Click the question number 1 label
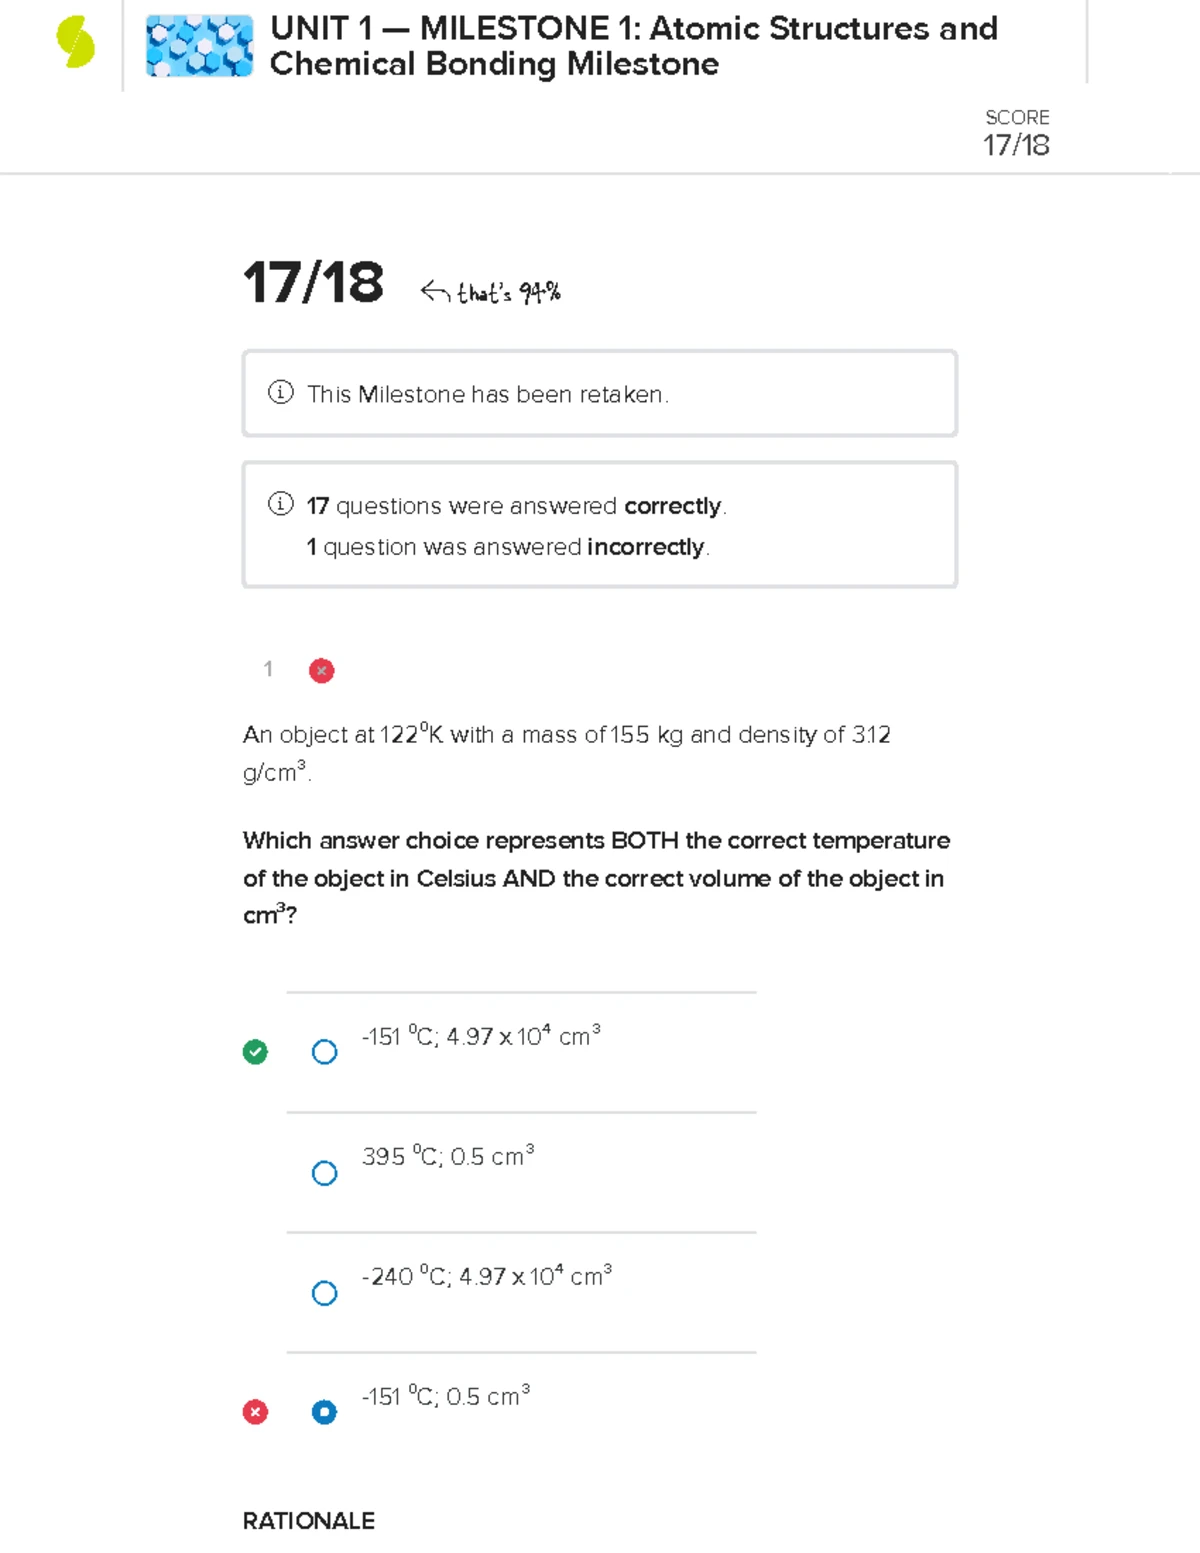The height and width of the screenshot is (1553, 1200). (x=268, y=669)
